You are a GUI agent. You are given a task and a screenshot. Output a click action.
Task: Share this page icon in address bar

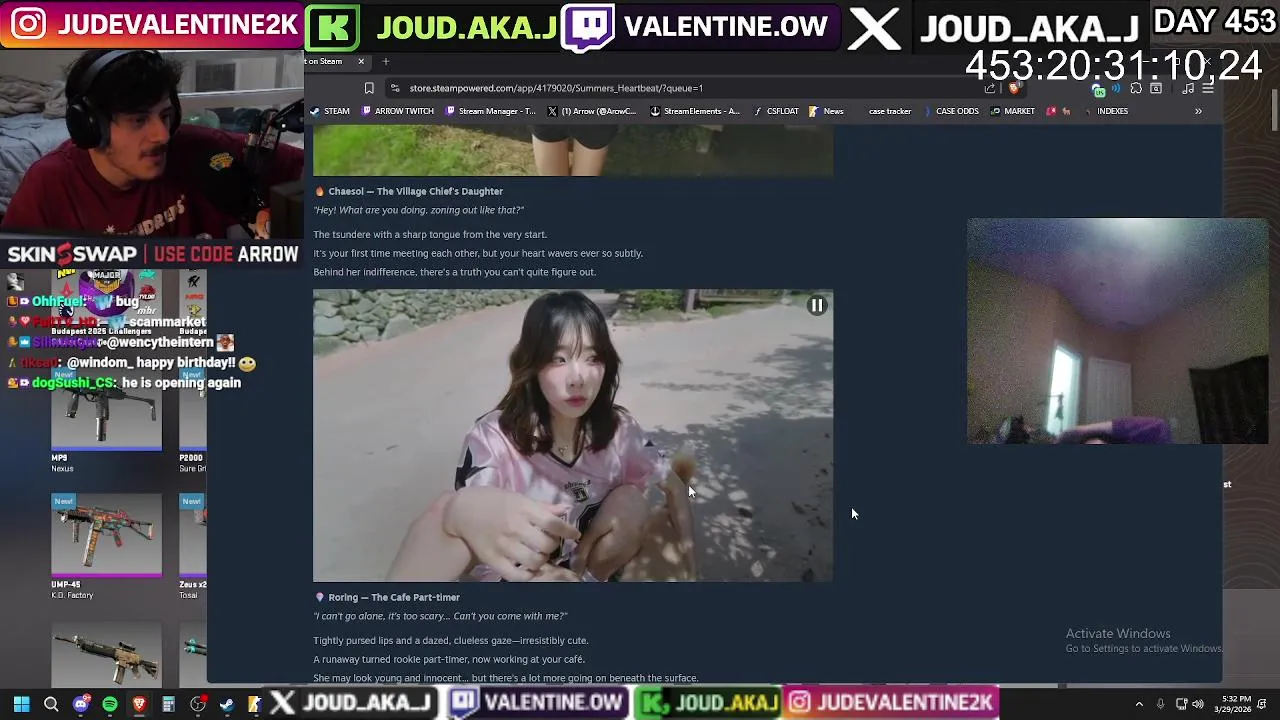[x=990, y=88]
